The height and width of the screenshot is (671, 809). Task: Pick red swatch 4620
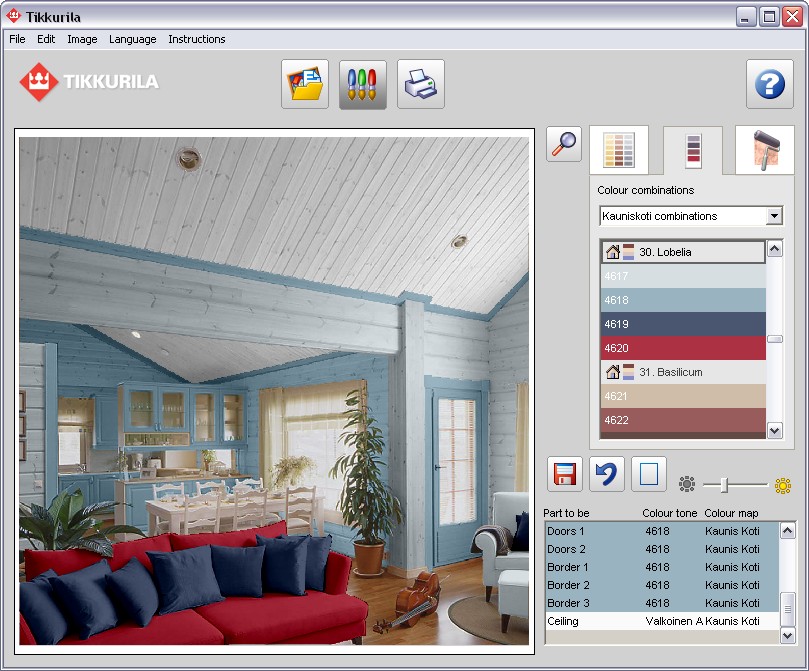coord(683,348)
